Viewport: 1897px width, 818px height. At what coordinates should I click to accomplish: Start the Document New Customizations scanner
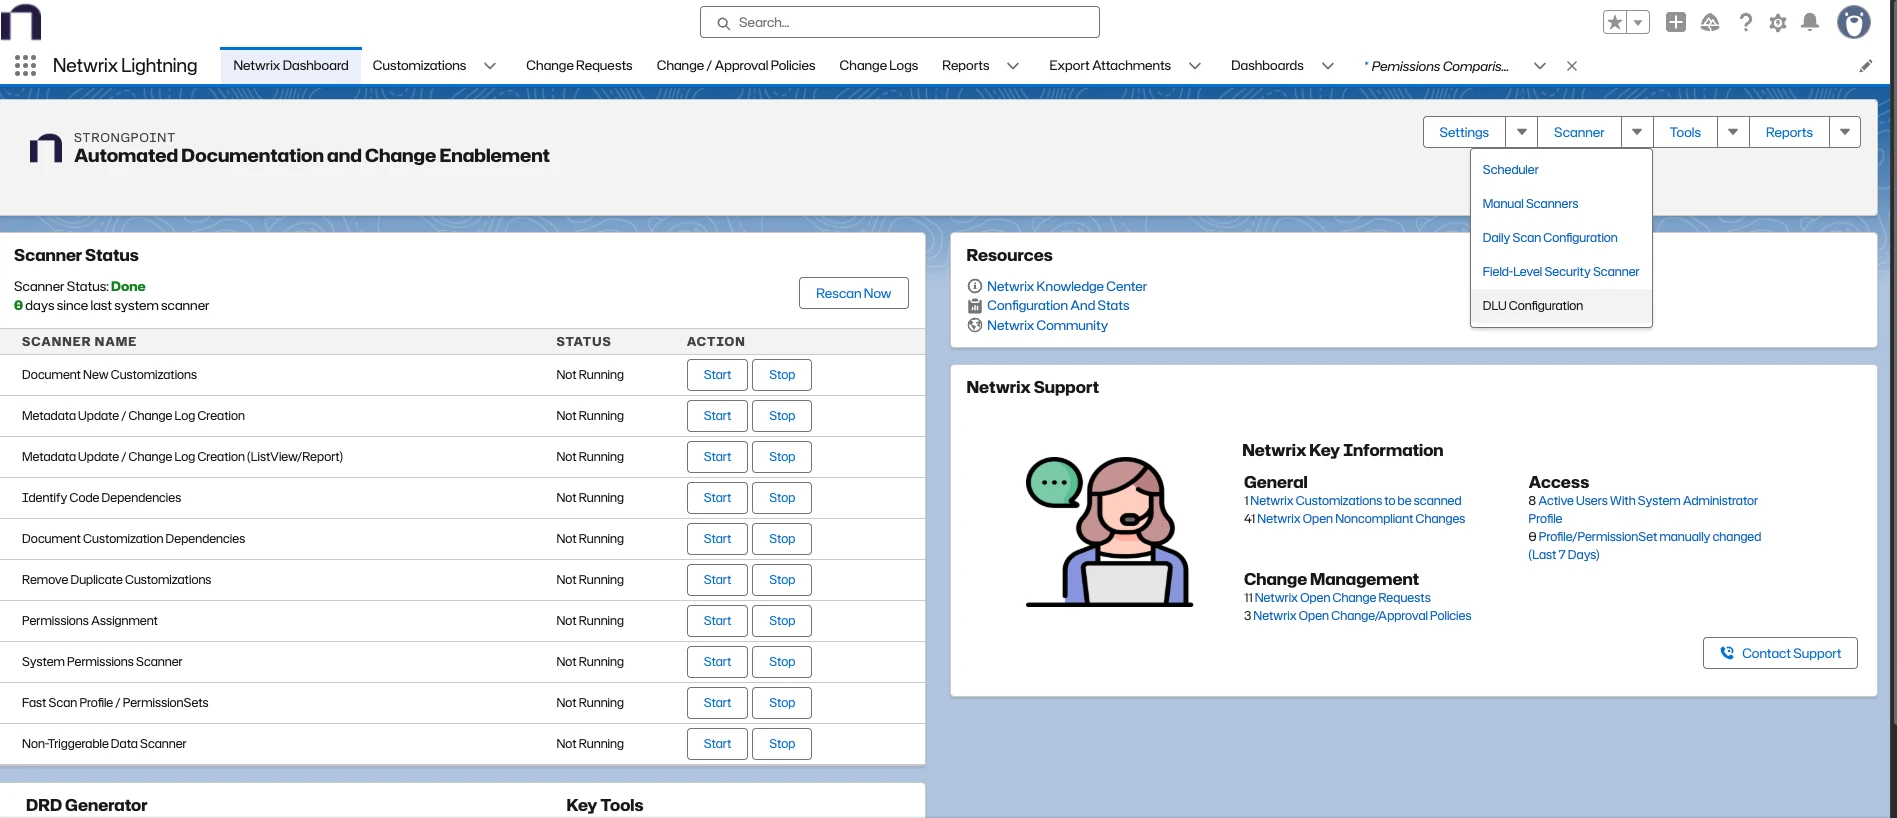coord(717,375)
